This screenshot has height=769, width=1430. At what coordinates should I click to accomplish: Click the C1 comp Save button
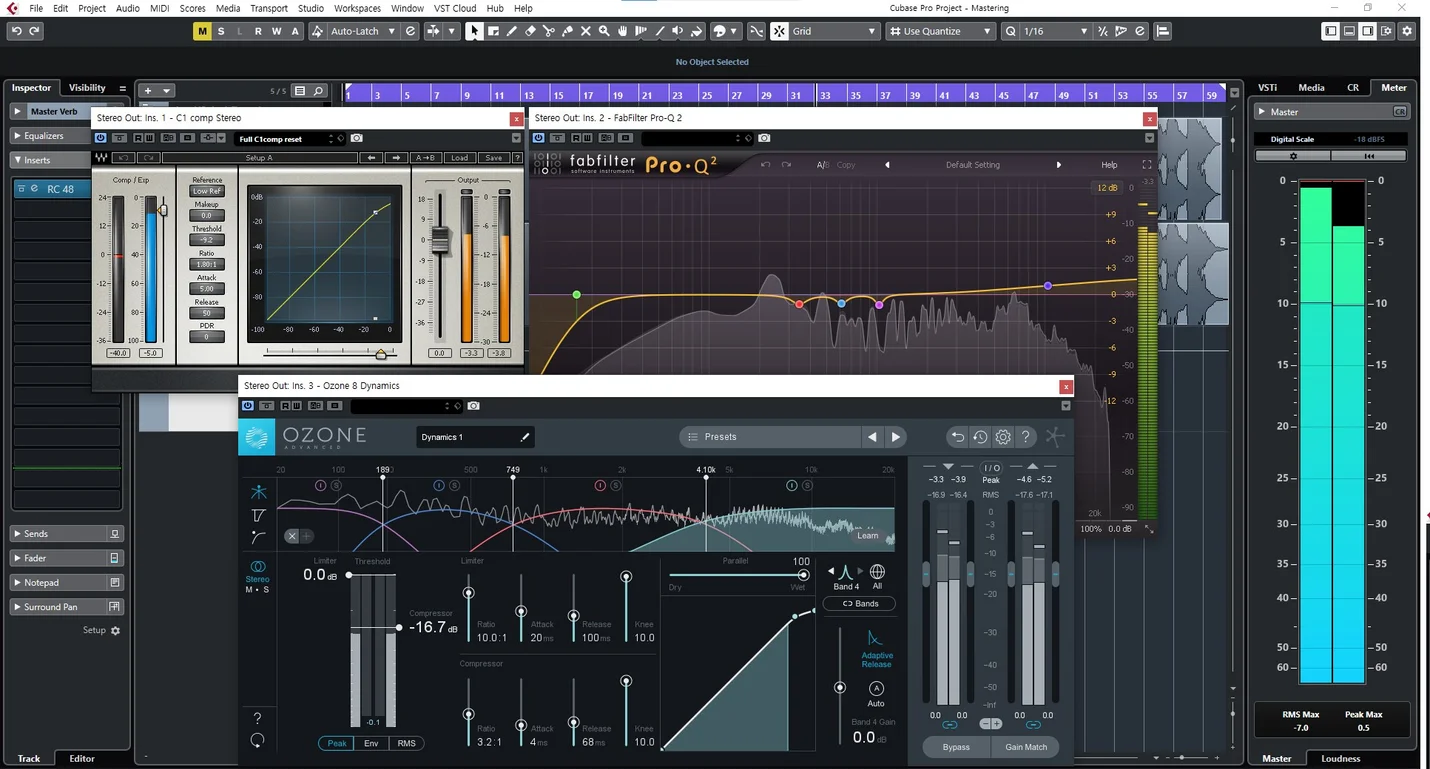[x=493, y=158]
